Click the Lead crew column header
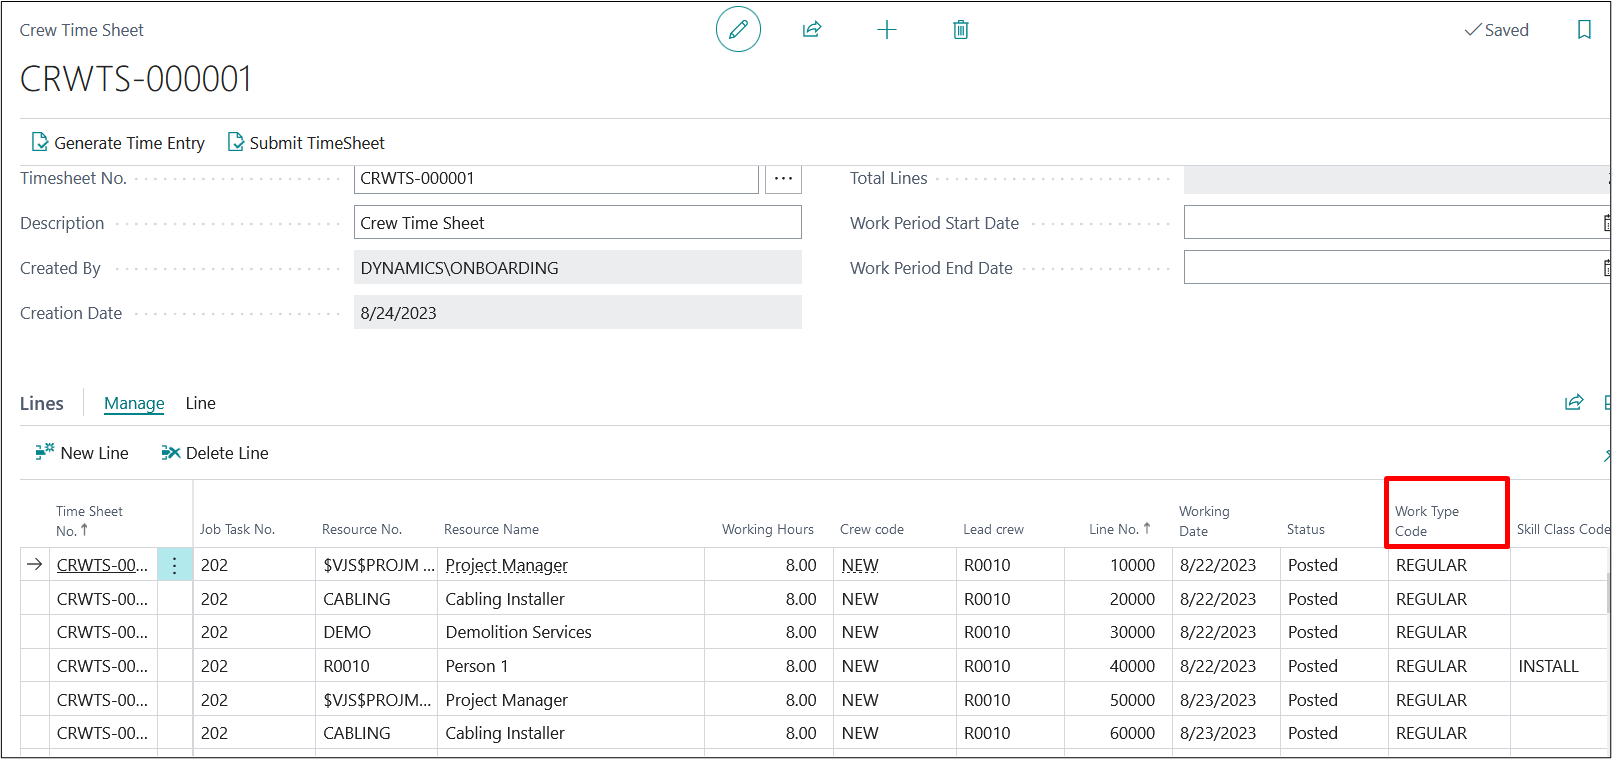1612x759 pixels. pos(993,529)
